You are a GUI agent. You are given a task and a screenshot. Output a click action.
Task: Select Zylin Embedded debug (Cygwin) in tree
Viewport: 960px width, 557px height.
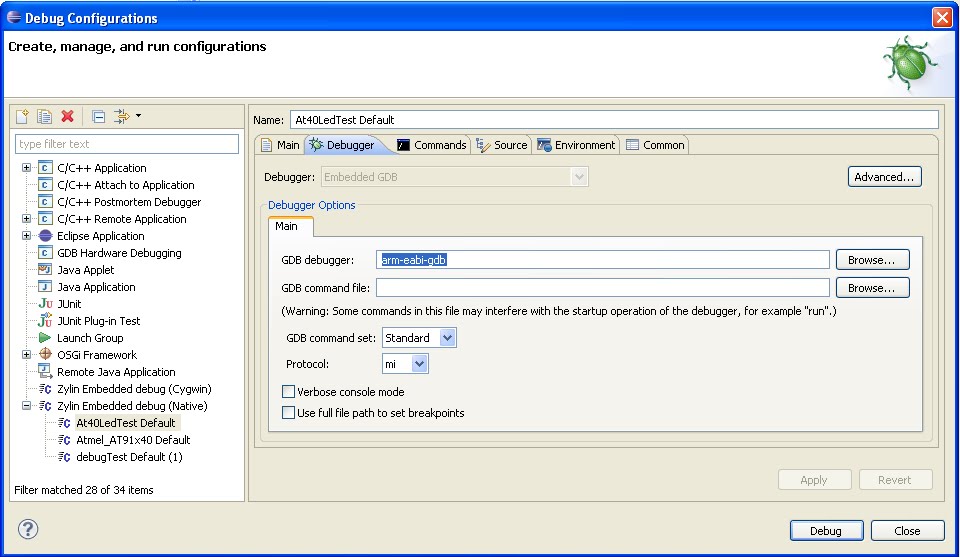[134, 389]
